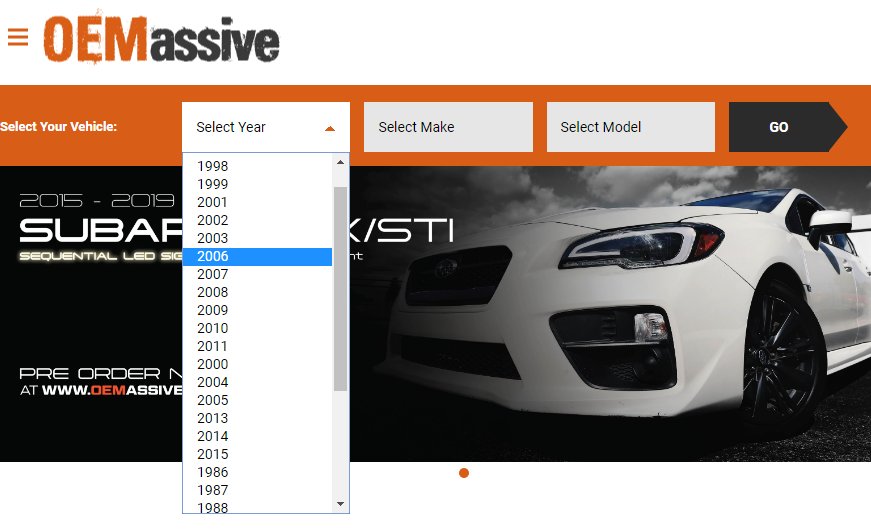Pick year 2013 in the list
871x530 pixels.
258,418
